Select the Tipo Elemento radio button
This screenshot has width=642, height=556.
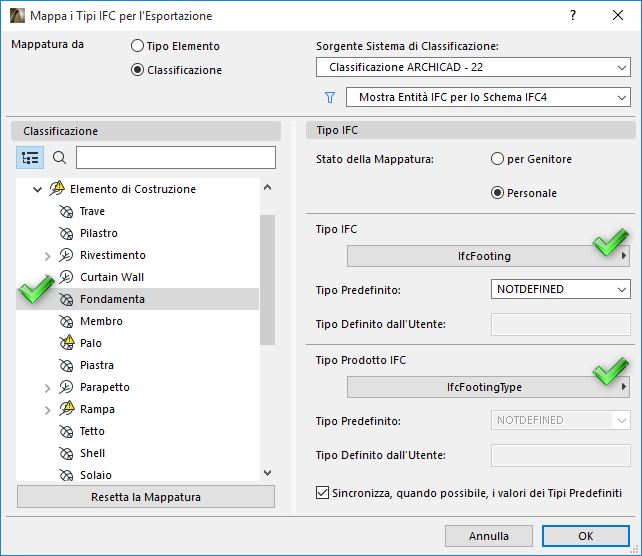click(138, 46)
